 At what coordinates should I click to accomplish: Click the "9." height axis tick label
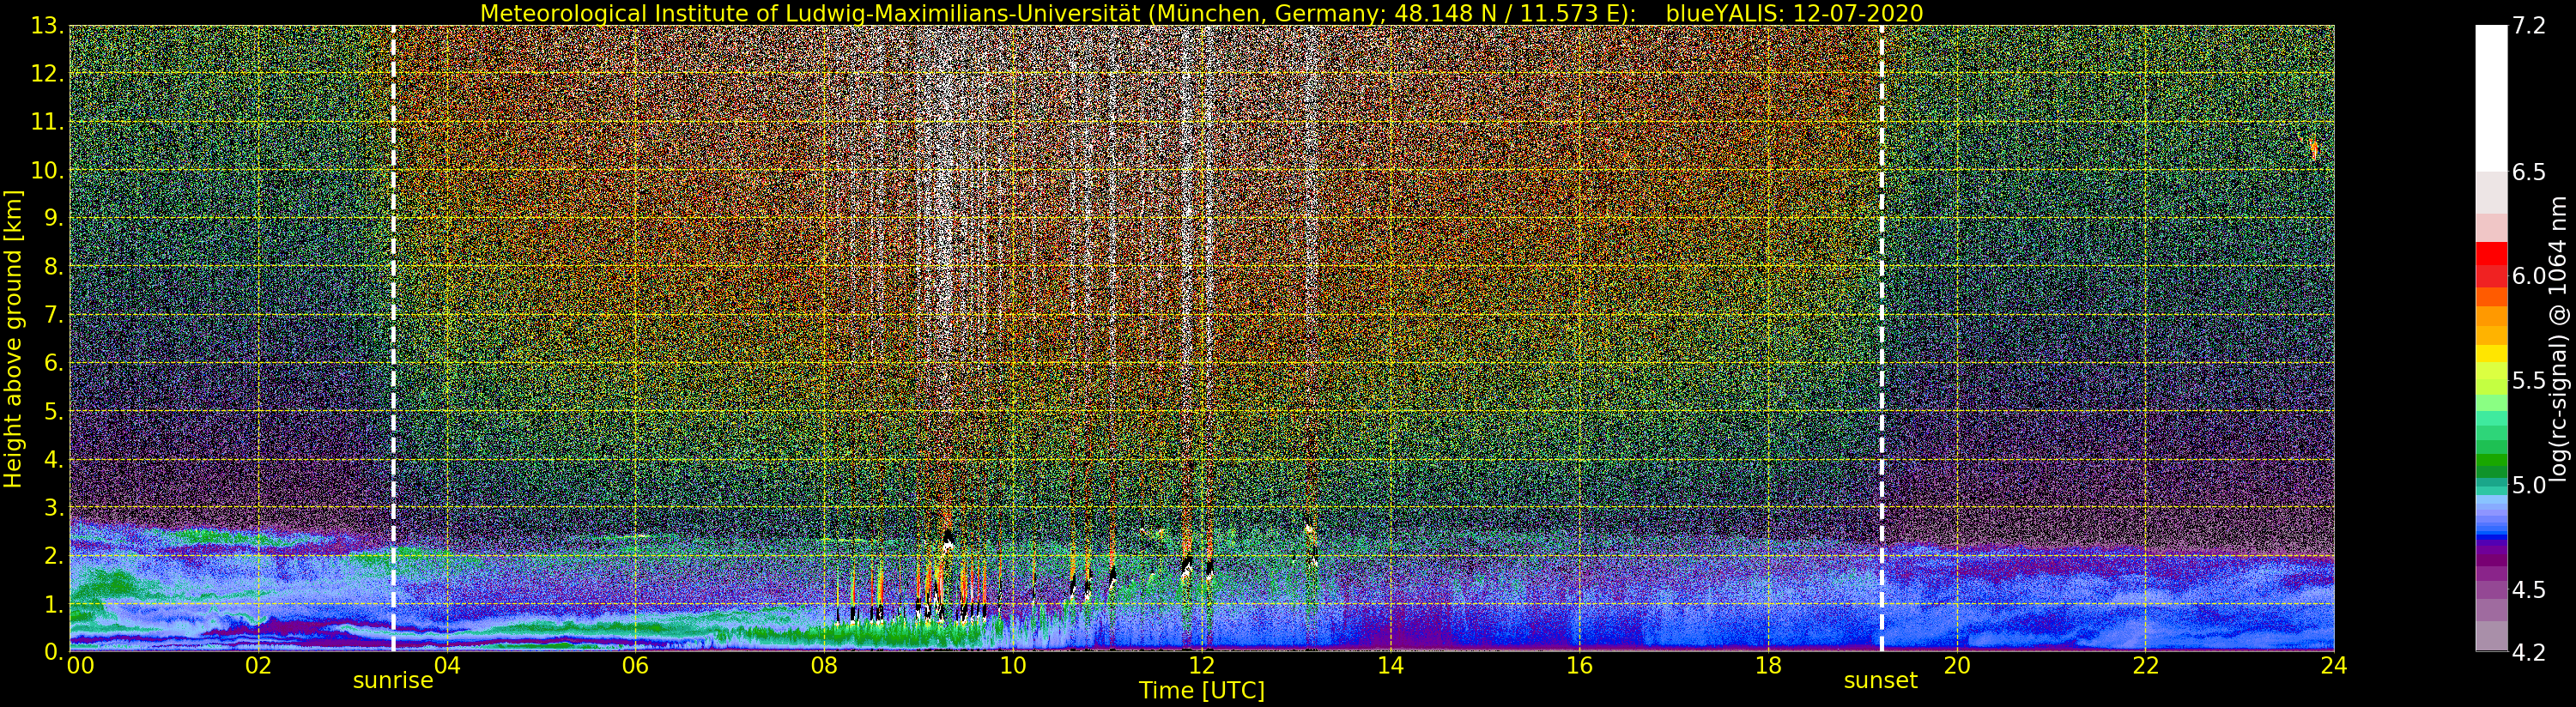53,218
